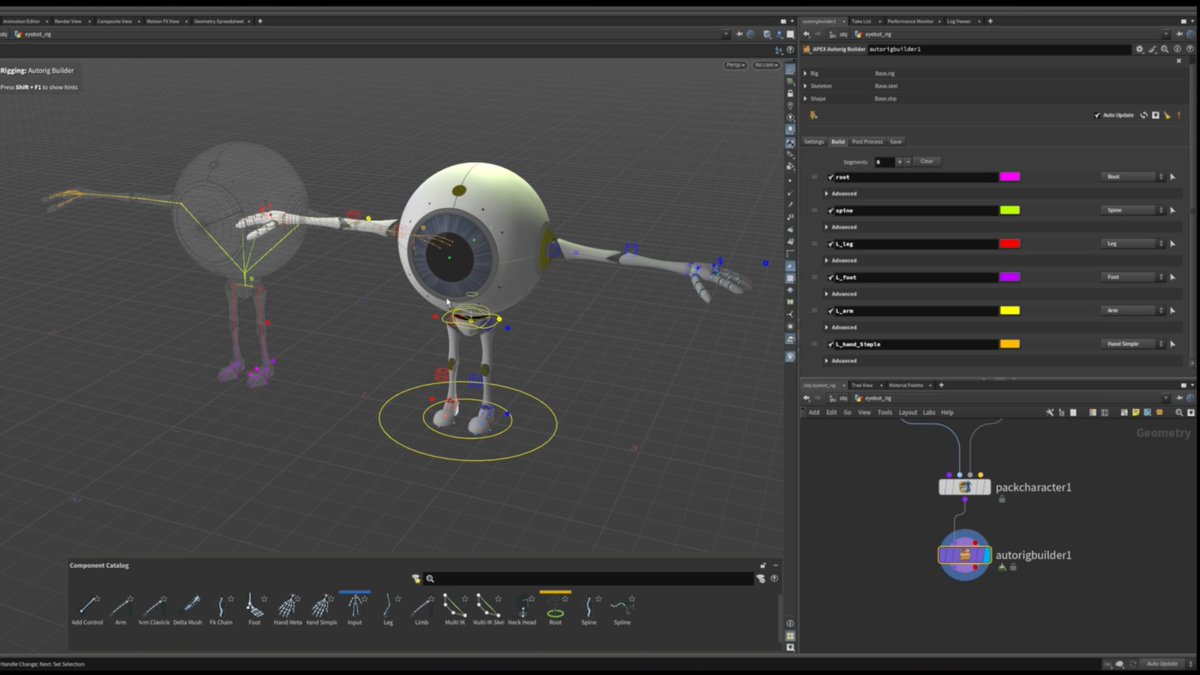Click the Clear segments button
Viewport: 1200px width, 675px height.
927,161
